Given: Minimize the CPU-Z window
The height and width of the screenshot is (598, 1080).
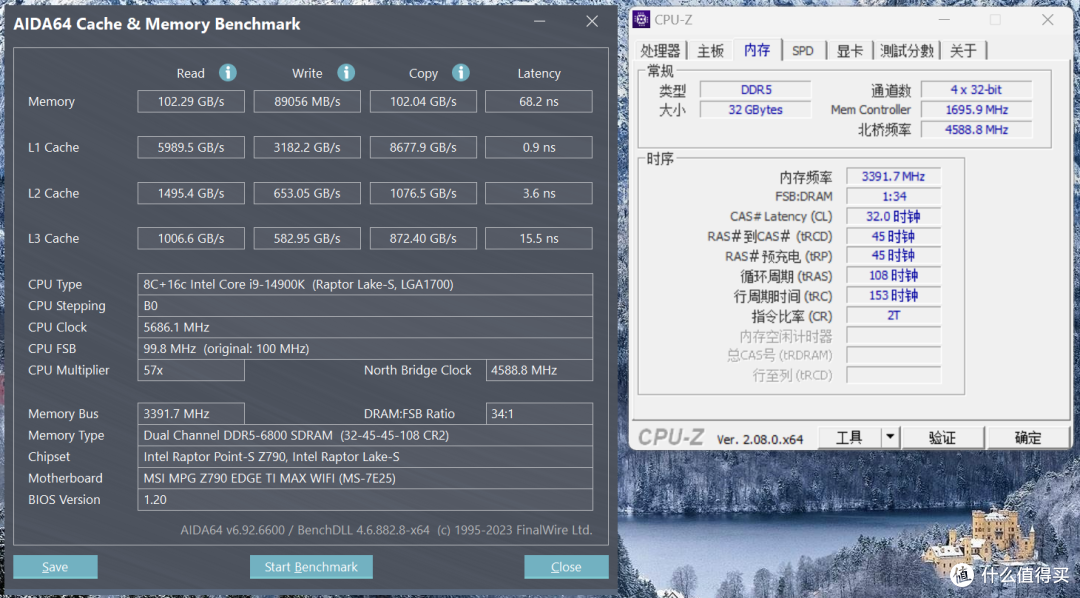Looking at the screenshot, I should pos(944,19).
